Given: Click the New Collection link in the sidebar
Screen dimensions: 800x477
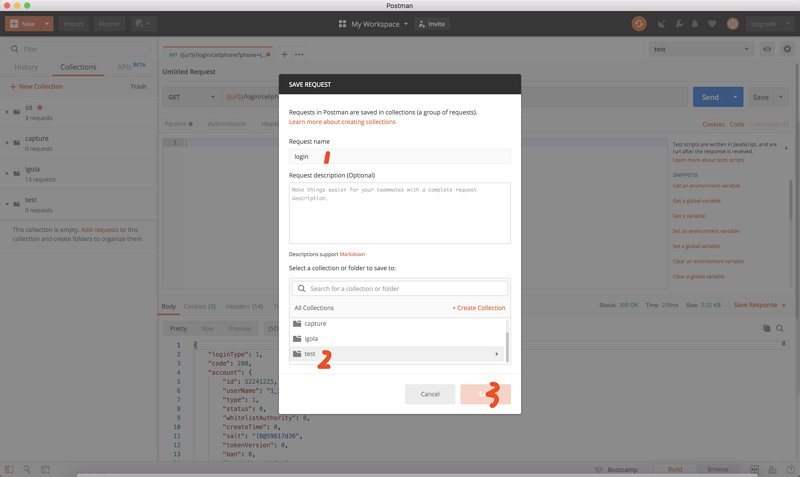Looking at the screenshot, I should (x=36, y=87).
